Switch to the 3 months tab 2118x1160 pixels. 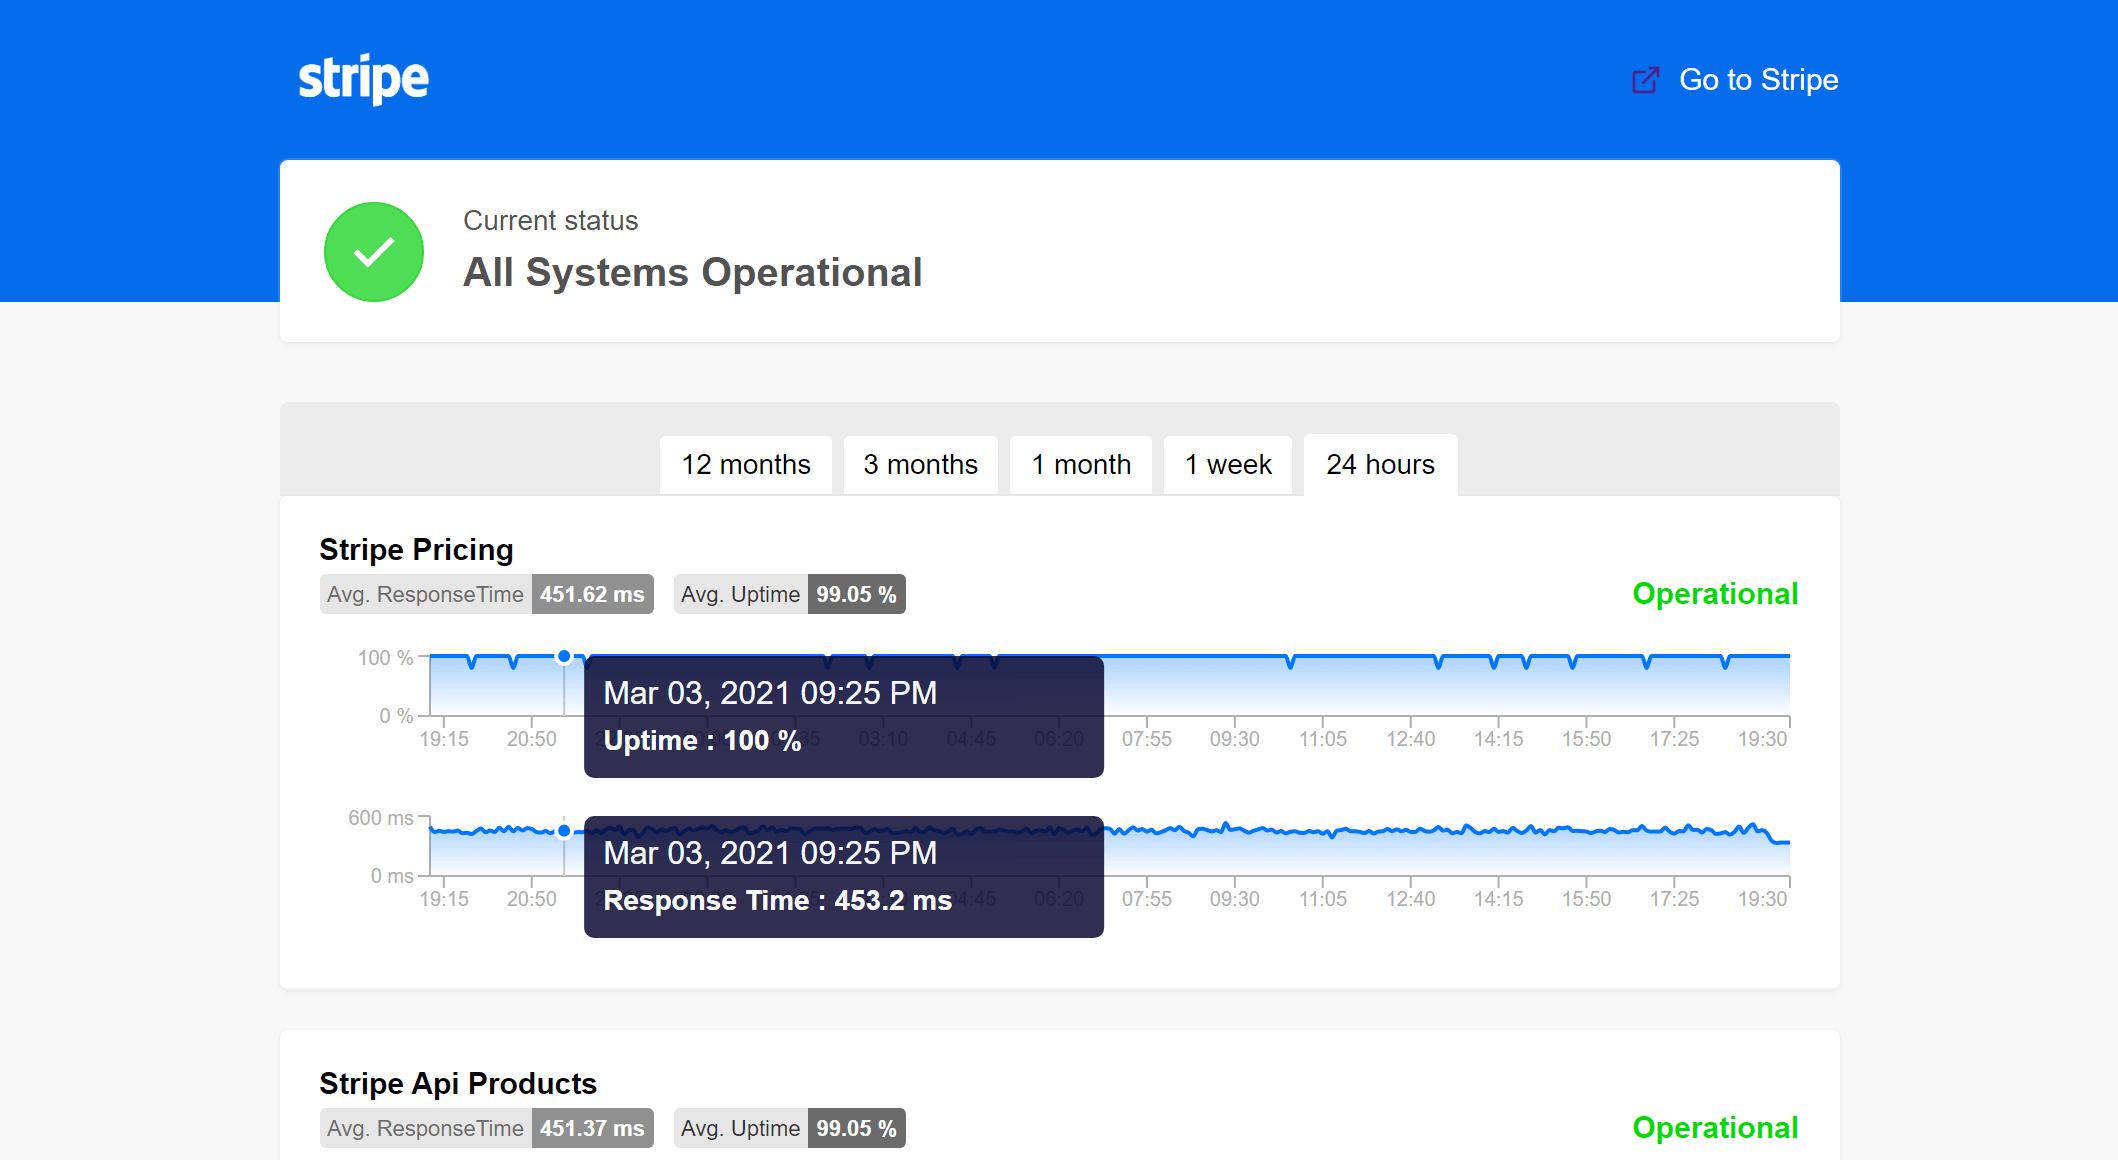pos(920,465)
